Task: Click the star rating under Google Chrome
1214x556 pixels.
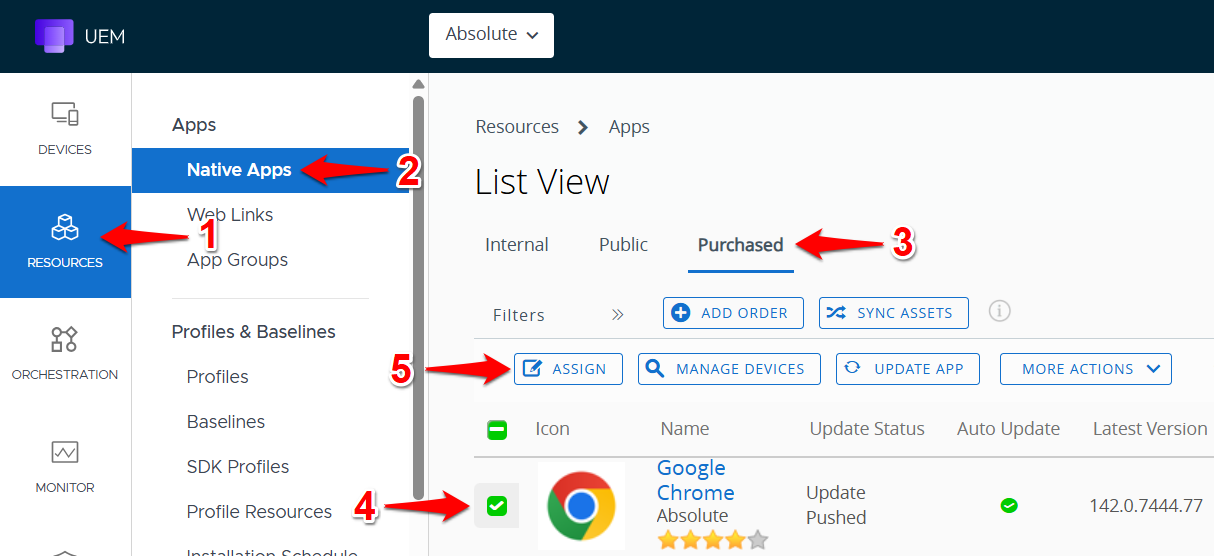Action: click(x=713, y=540)
